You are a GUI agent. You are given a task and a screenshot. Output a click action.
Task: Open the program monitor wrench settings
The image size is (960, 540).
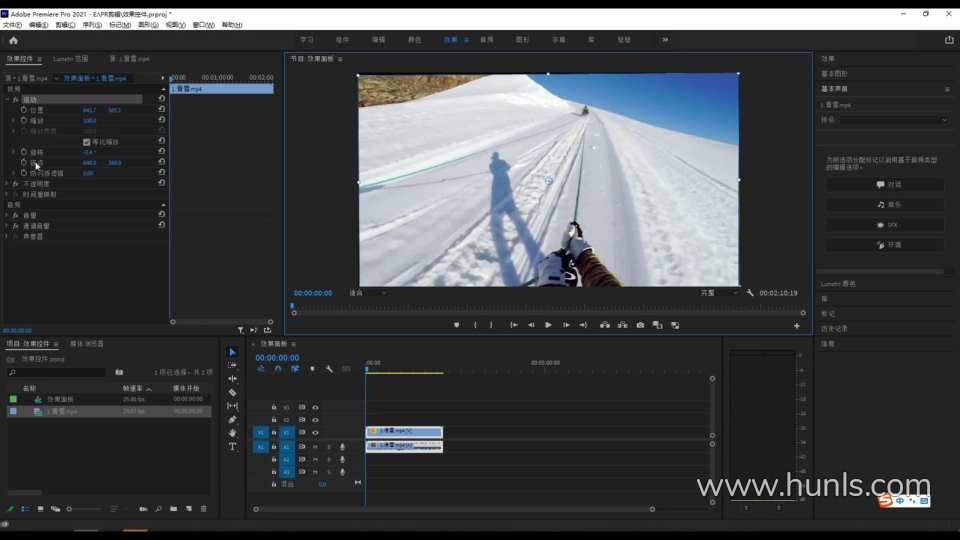pyautogui.click(x=750, y=293)
